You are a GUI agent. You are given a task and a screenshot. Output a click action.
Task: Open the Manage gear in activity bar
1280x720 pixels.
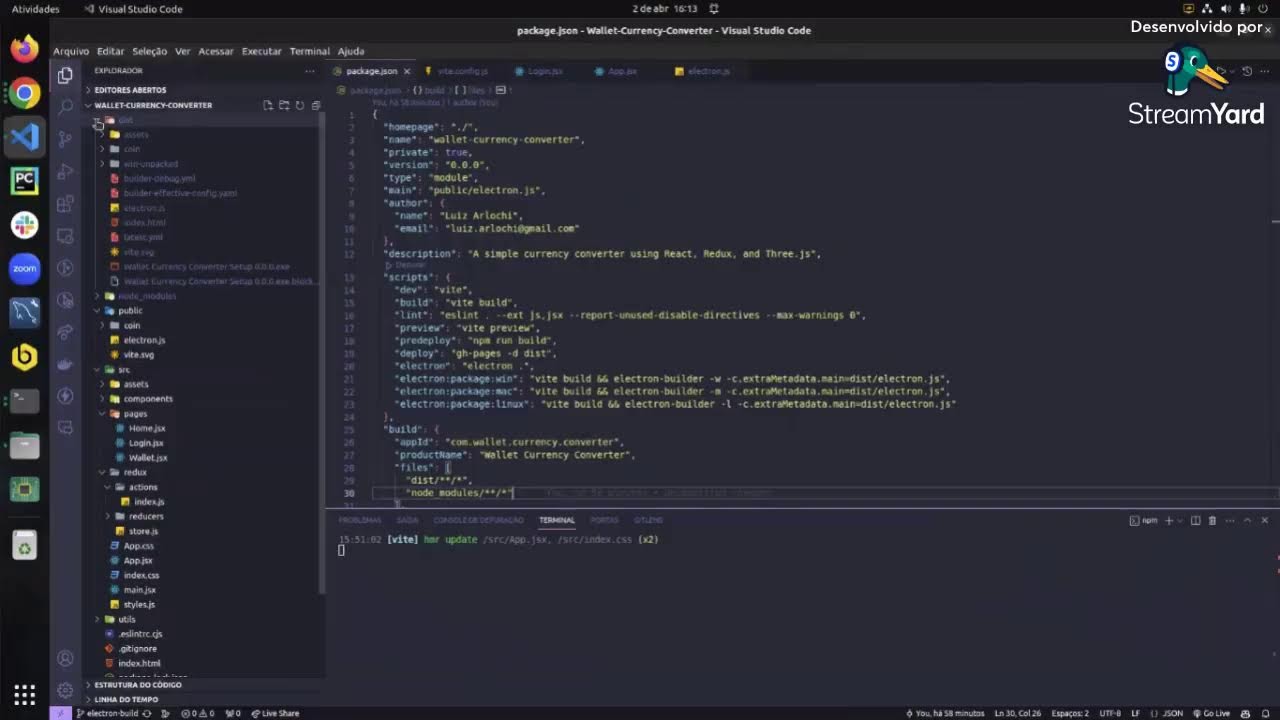[x=65, y=690]
